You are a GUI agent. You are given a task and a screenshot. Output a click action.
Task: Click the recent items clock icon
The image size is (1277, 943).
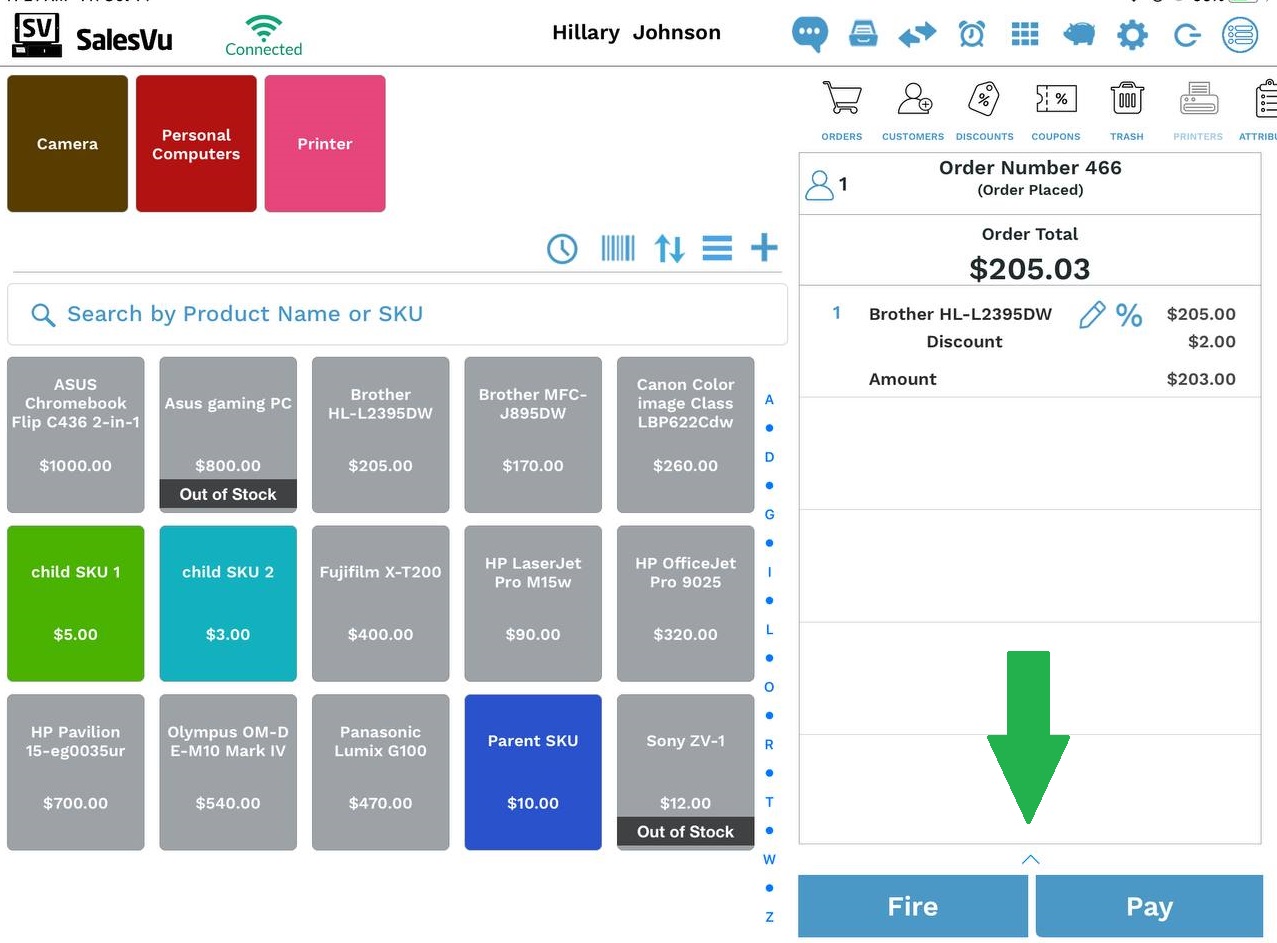pos(562,248)
